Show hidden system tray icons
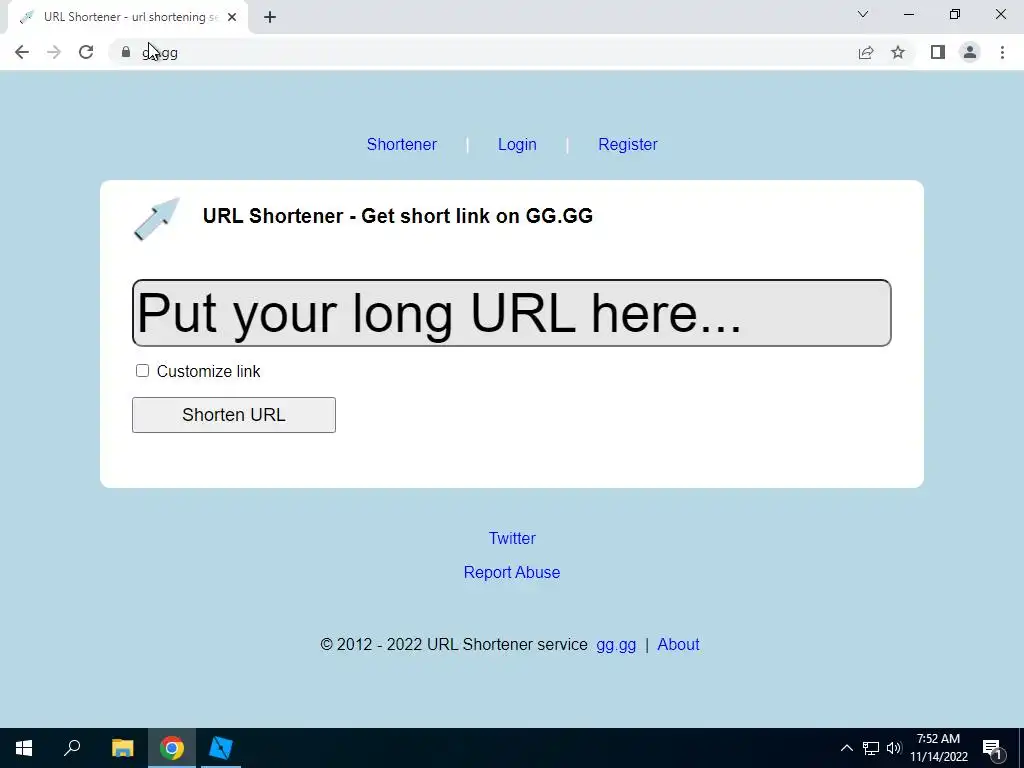Image resolution: width=1024 pixels, height=768 pixels. point(846,748)
